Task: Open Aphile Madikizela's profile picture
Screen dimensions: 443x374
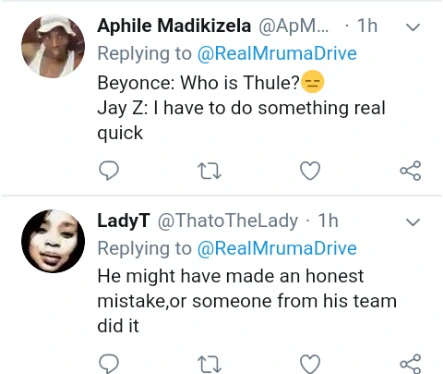Action: [53, 46]
